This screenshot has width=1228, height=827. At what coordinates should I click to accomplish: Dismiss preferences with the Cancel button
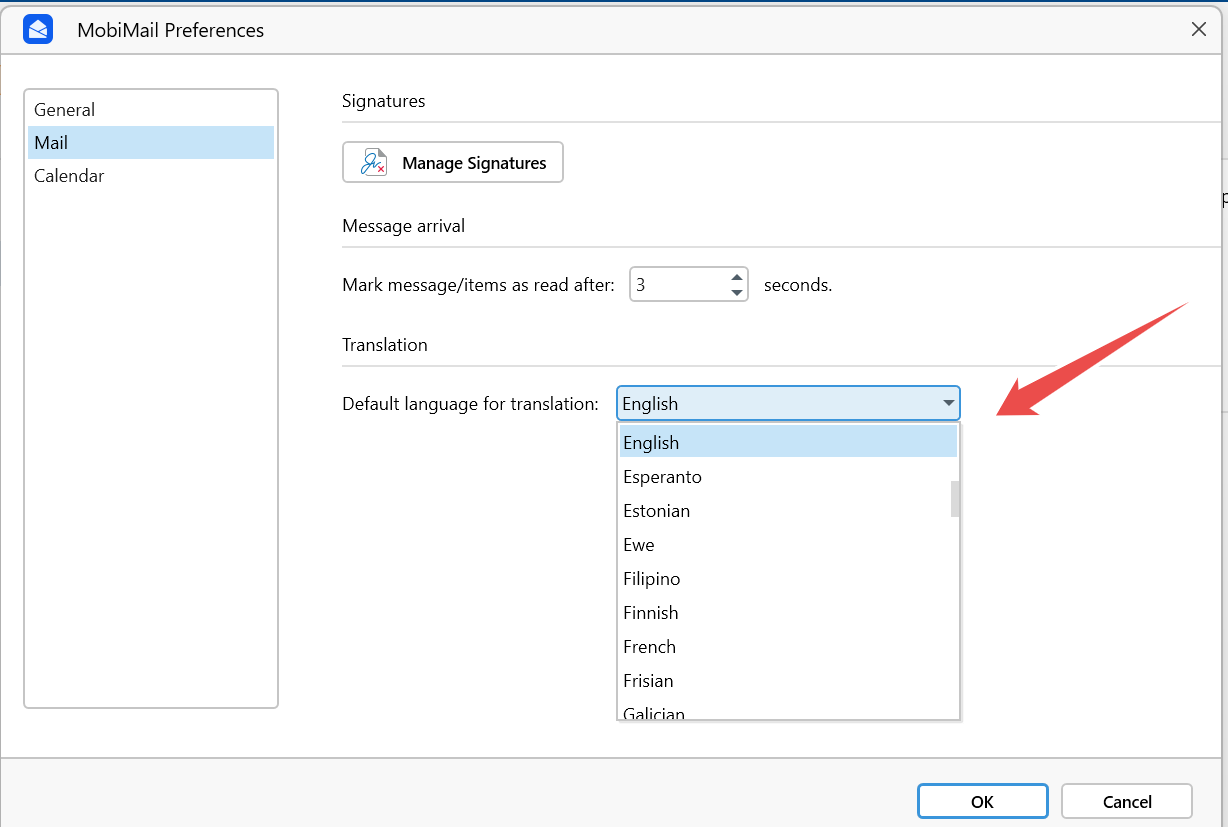1127,801
